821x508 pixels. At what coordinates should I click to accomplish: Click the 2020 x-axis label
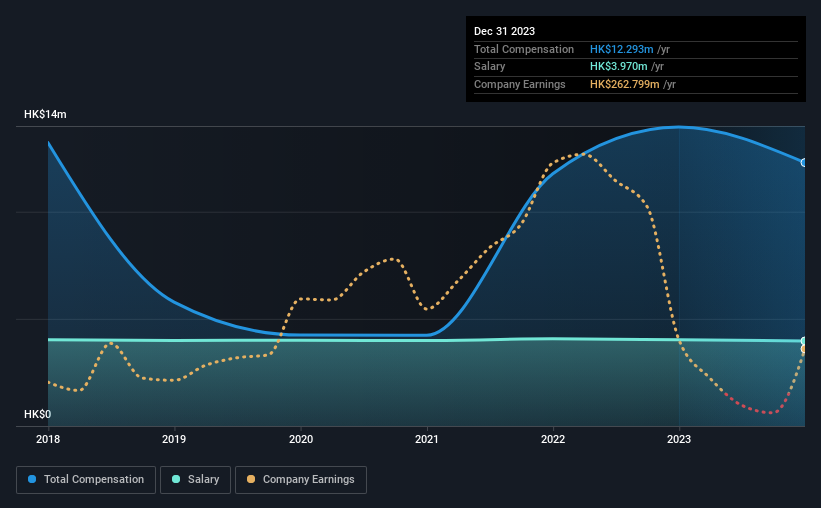pos(301,439)
